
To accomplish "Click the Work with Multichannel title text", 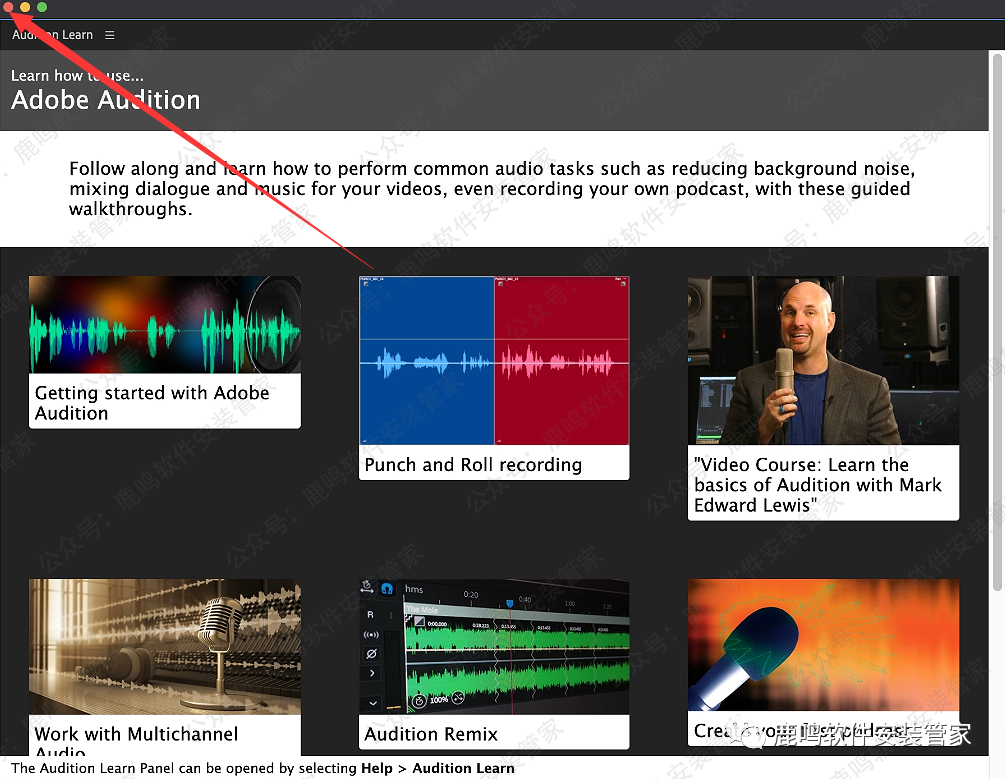I will [136, 733].
